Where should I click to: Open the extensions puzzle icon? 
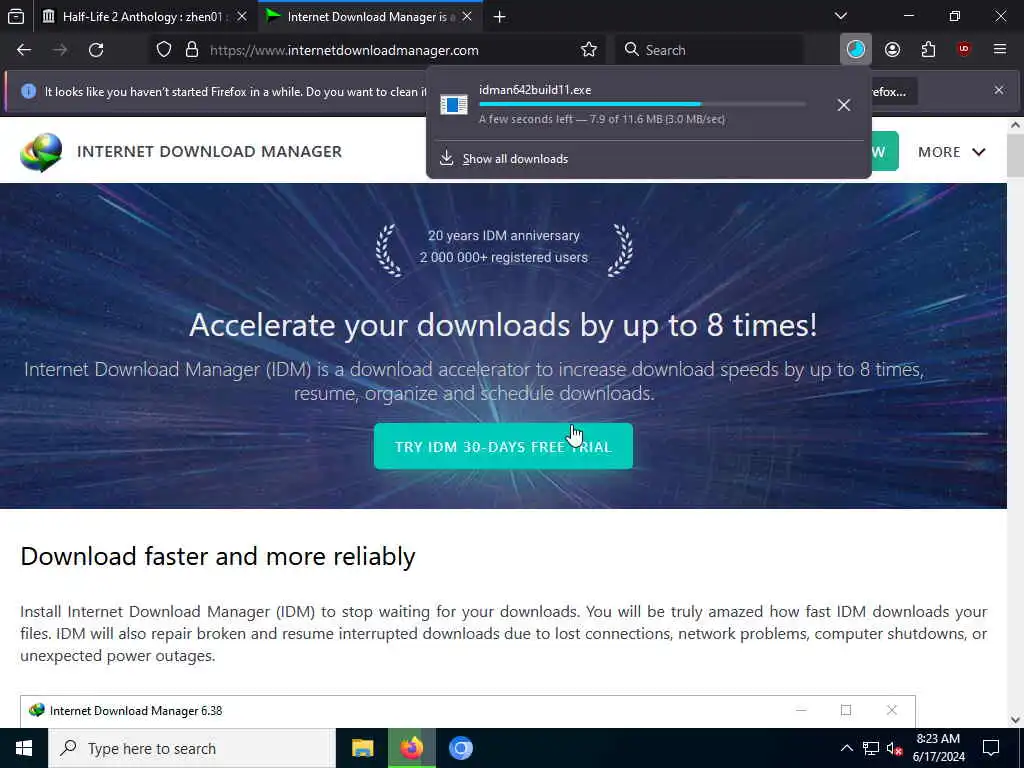(929, 50)
